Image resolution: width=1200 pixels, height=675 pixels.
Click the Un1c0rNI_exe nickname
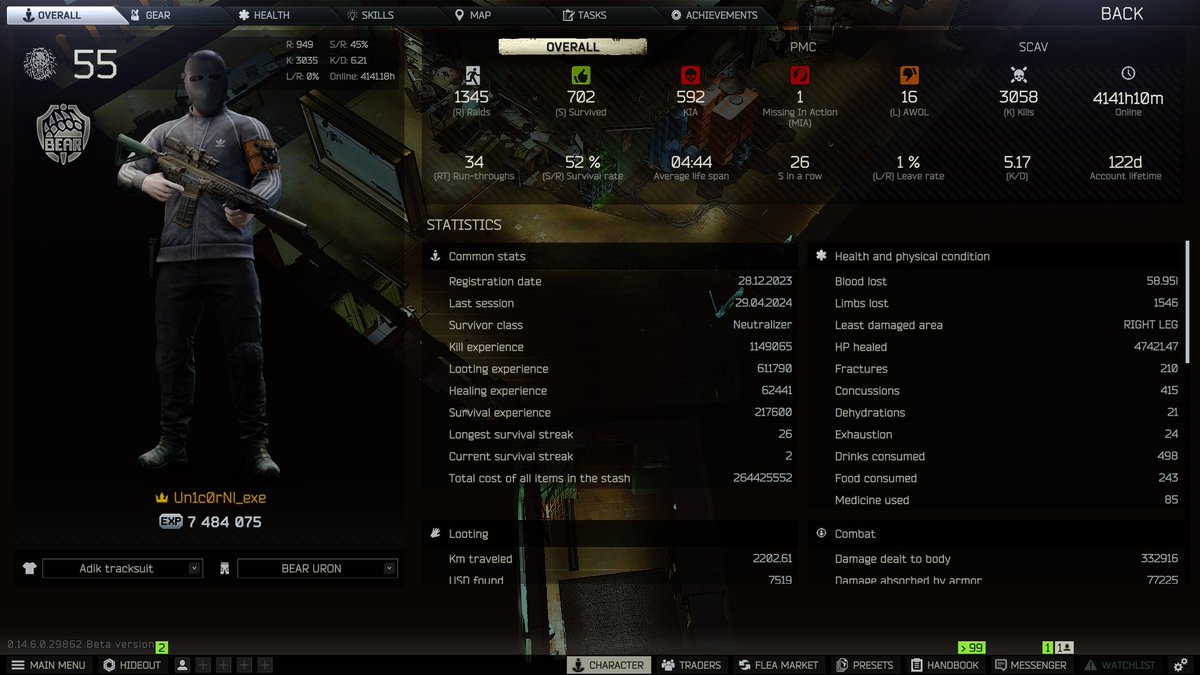tap(219, 498)
